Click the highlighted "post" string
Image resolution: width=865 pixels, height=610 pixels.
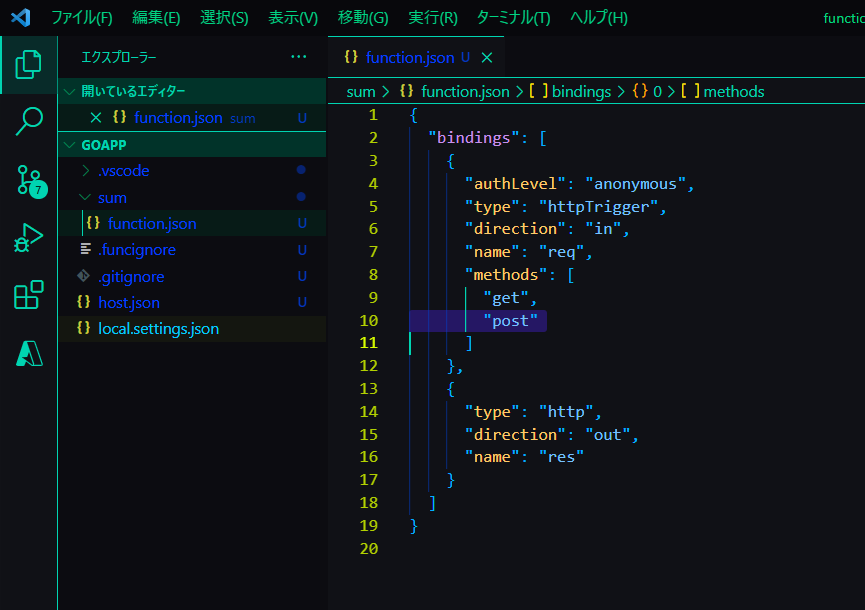point(510,321)
